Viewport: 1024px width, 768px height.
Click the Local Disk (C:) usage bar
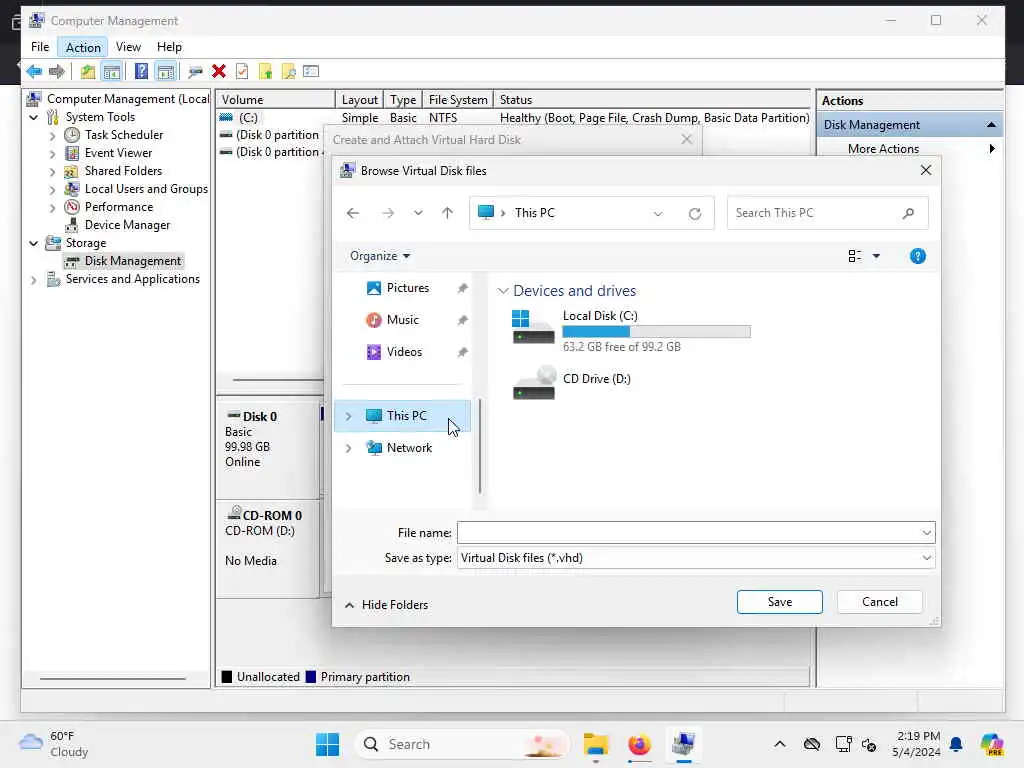click(656, 332)
